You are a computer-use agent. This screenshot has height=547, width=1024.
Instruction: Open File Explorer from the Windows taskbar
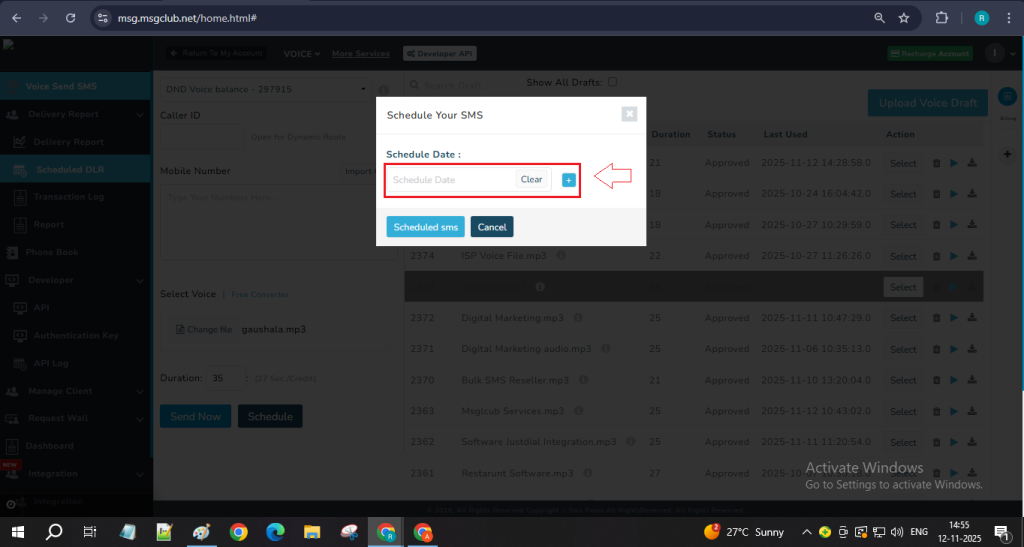click(311, 532)
